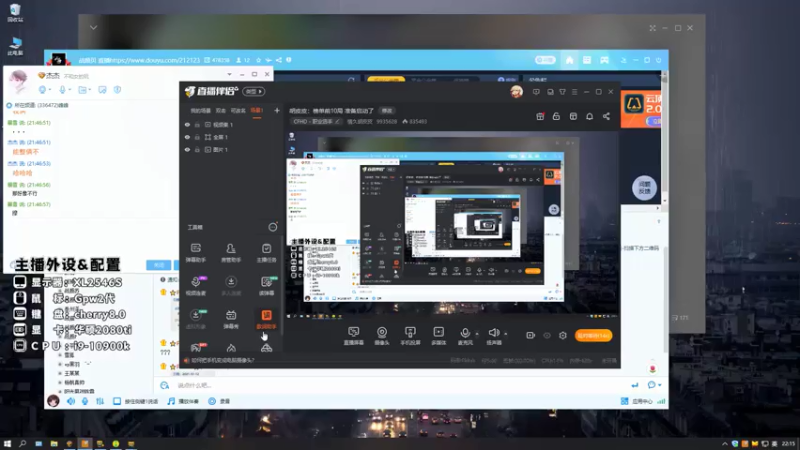Toggle the pill switch in Douyu title bar
The height and width of the screenshot is (450, 800).
(x=545, y=60)
